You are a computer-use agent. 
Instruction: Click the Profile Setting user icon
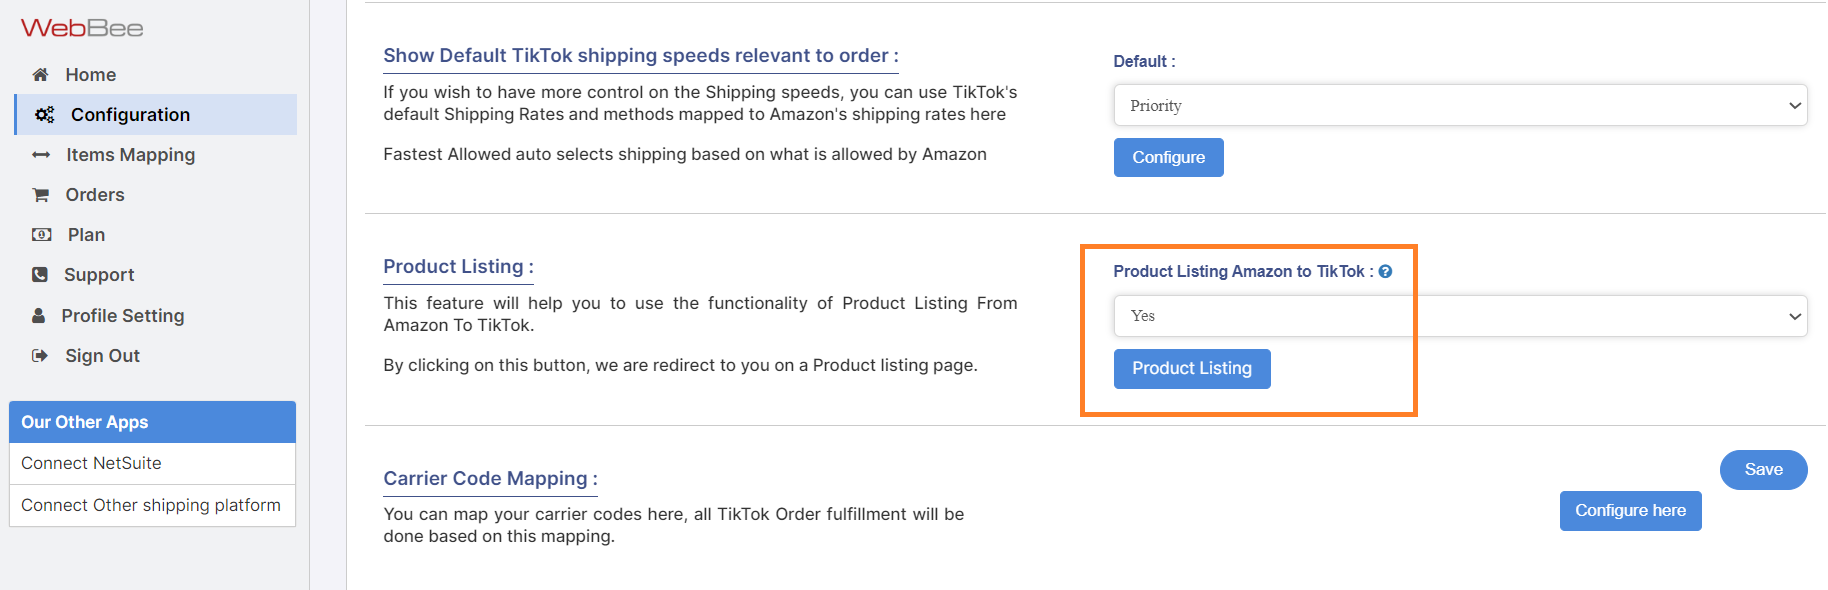[x=39, y=316]
